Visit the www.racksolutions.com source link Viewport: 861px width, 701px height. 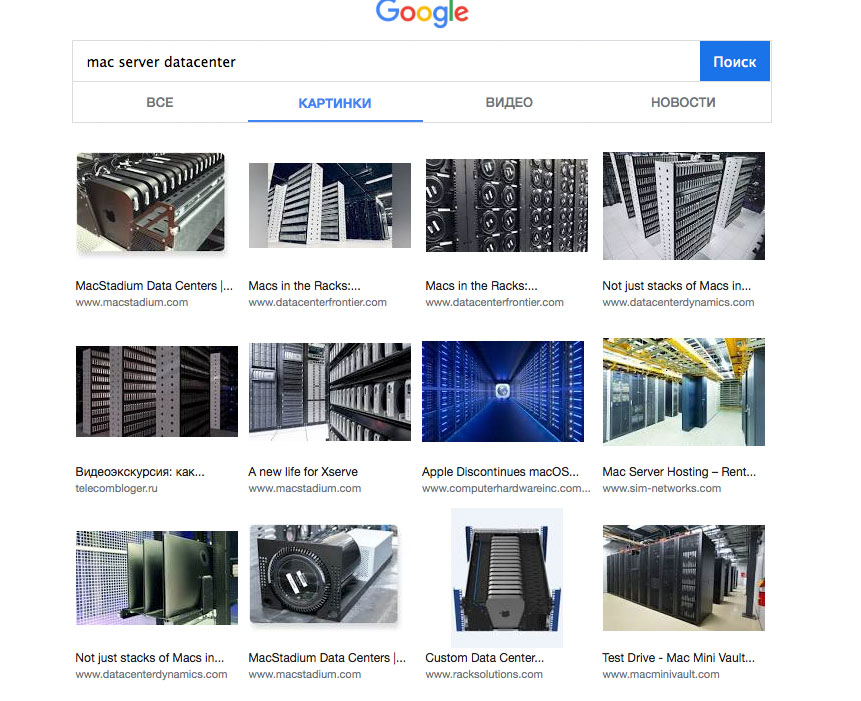click(484, 675)
